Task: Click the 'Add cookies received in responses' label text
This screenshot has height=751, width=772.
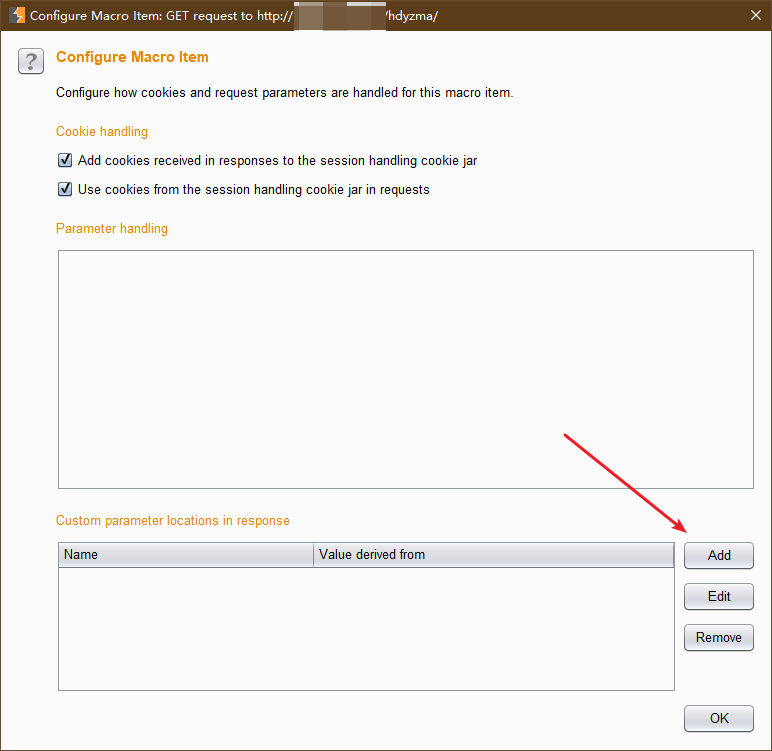Action: [x=277, y=160]
